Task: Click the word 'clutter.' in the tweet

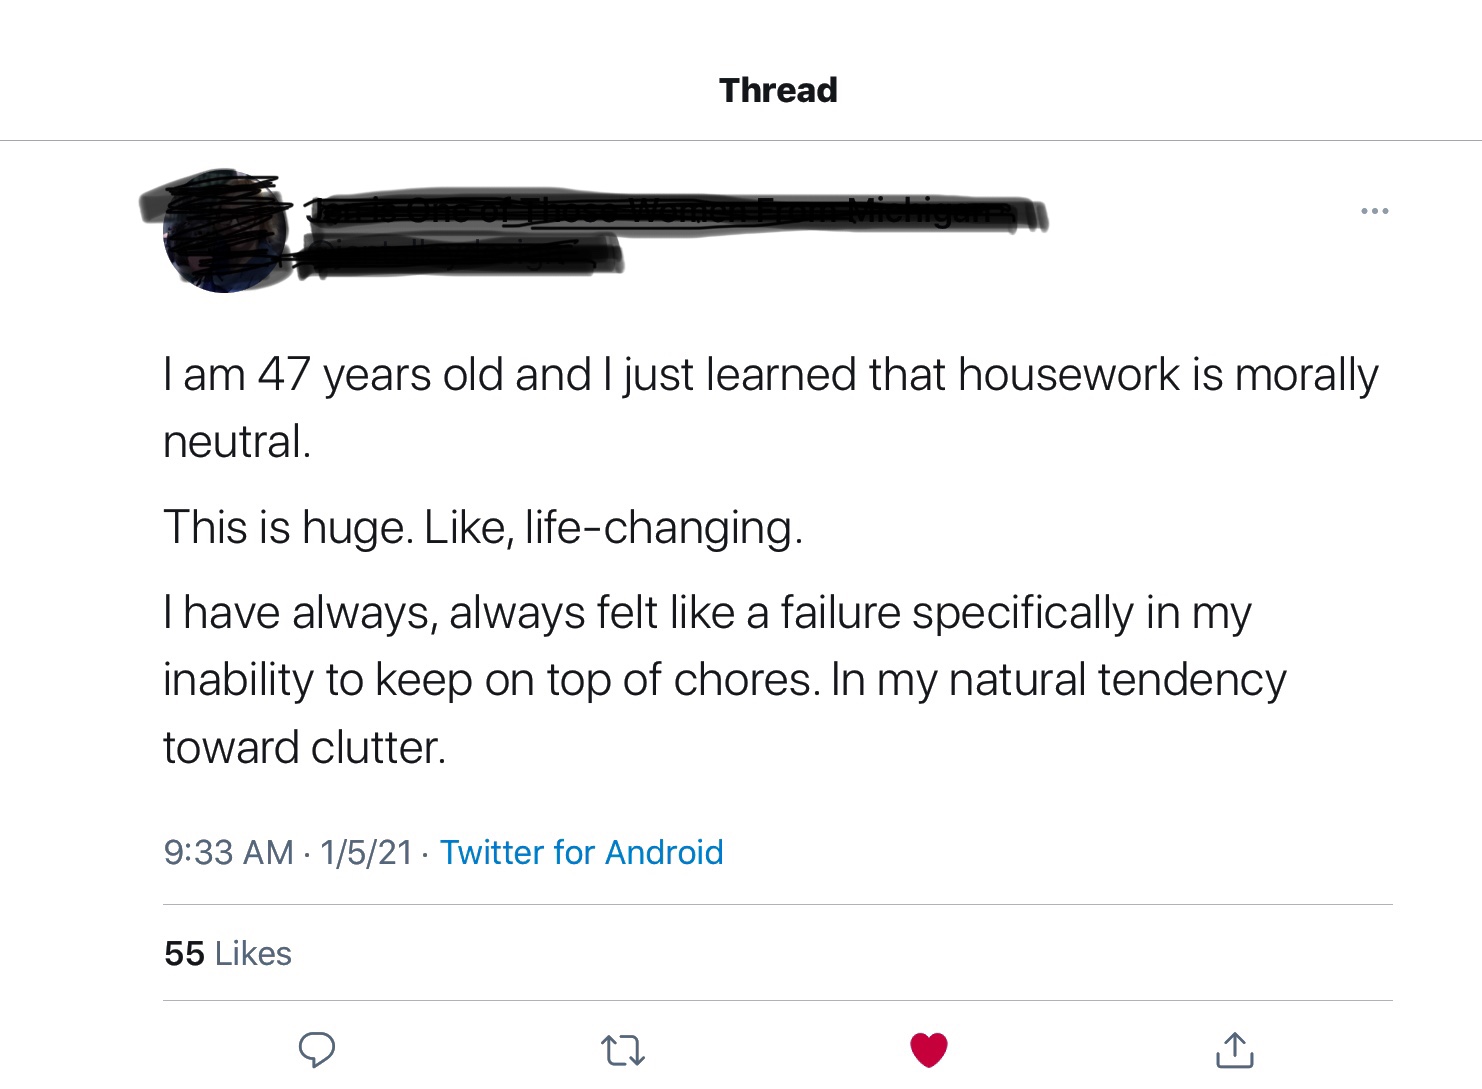Action: coord(378,747)
